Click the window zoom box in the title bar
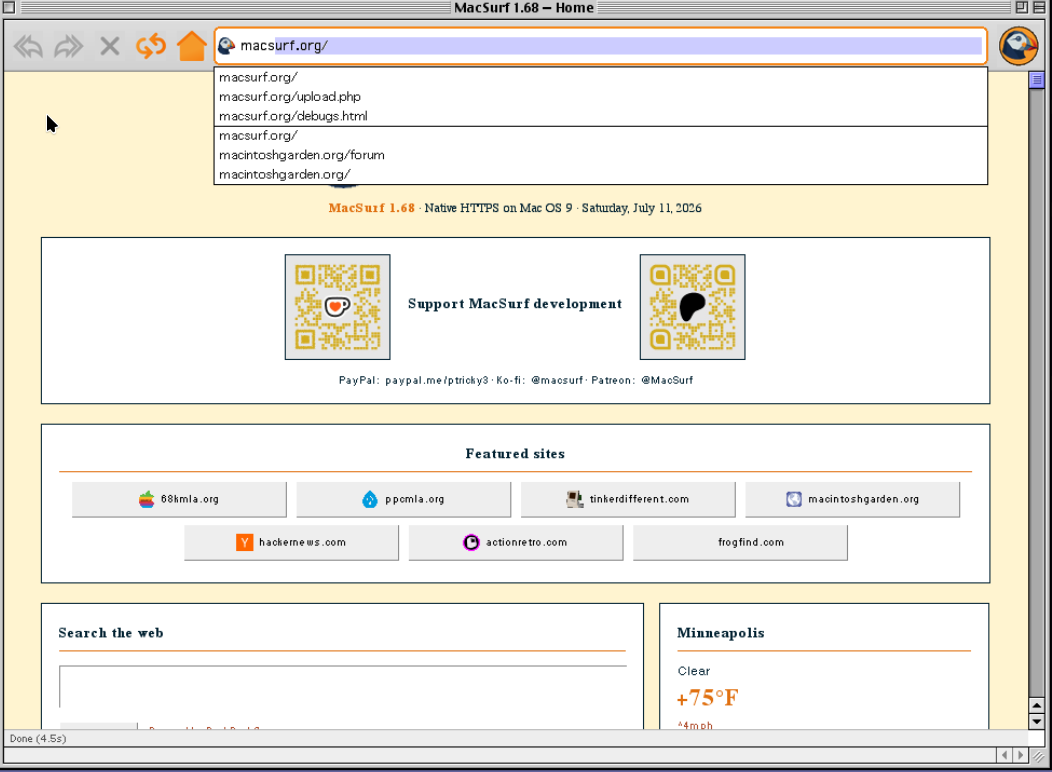Screen dimensions: 1052x772 click(x=1022, y=7)
